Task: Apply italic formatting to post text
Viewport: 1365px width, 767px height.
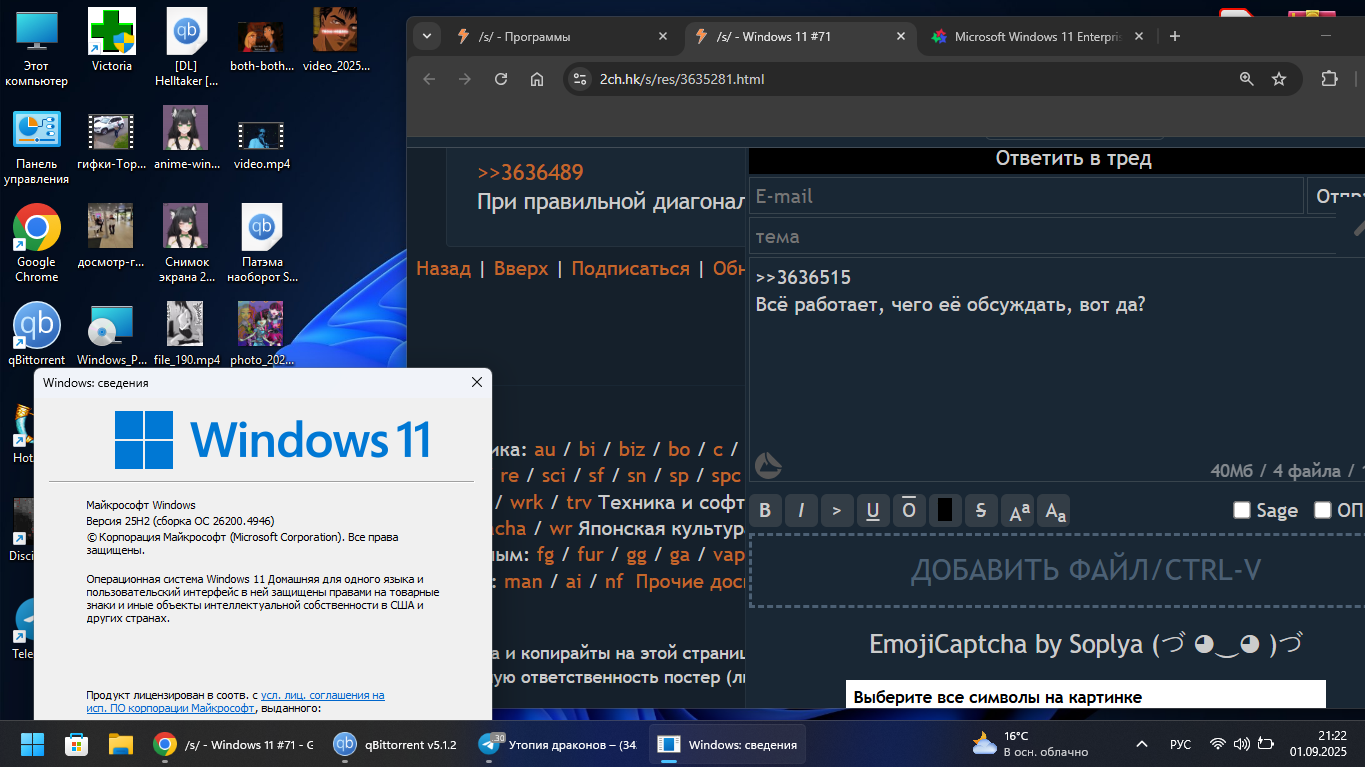Action: click(801, 510)
